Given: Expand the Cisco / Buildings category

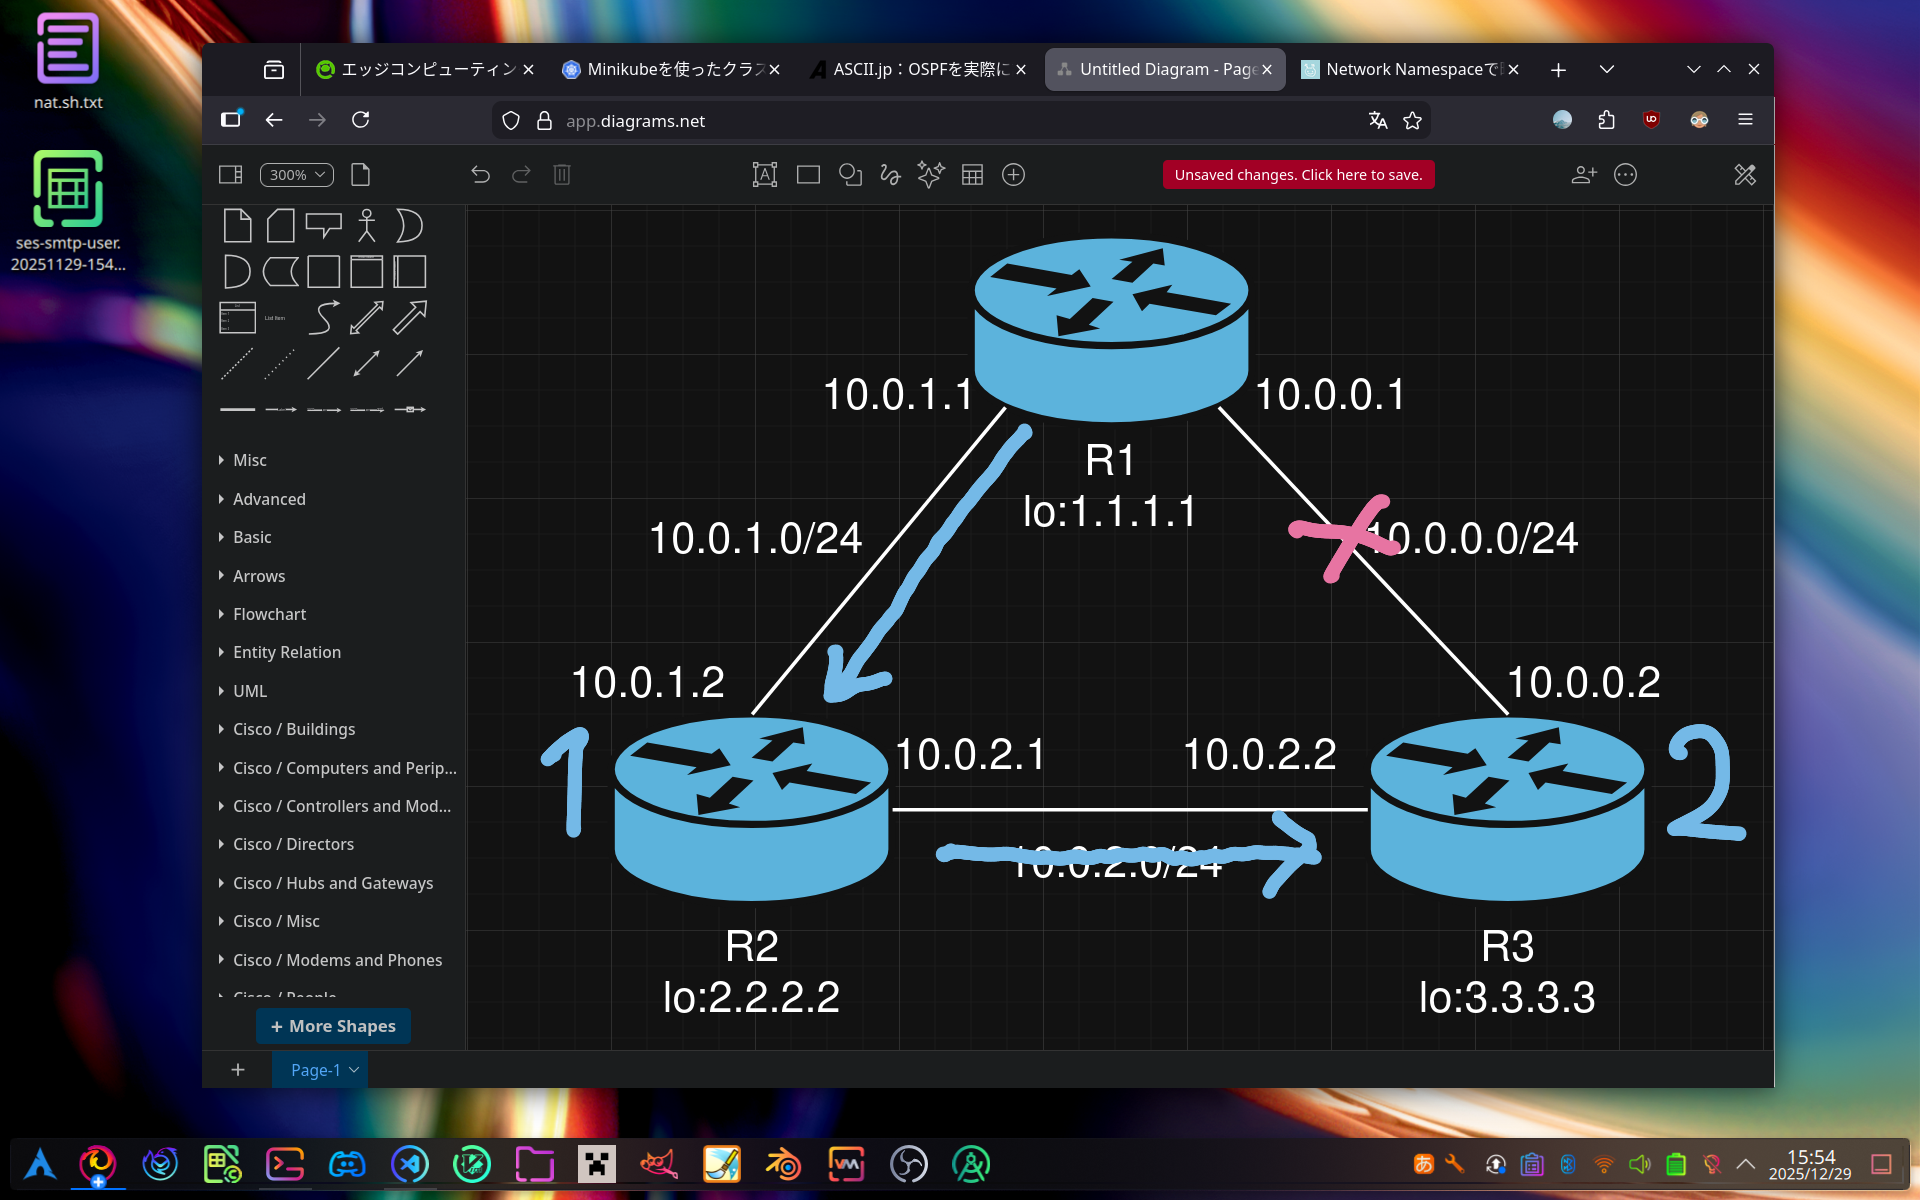Looking at the screenshot, I should pyautogui.click(x=293, y=729).
